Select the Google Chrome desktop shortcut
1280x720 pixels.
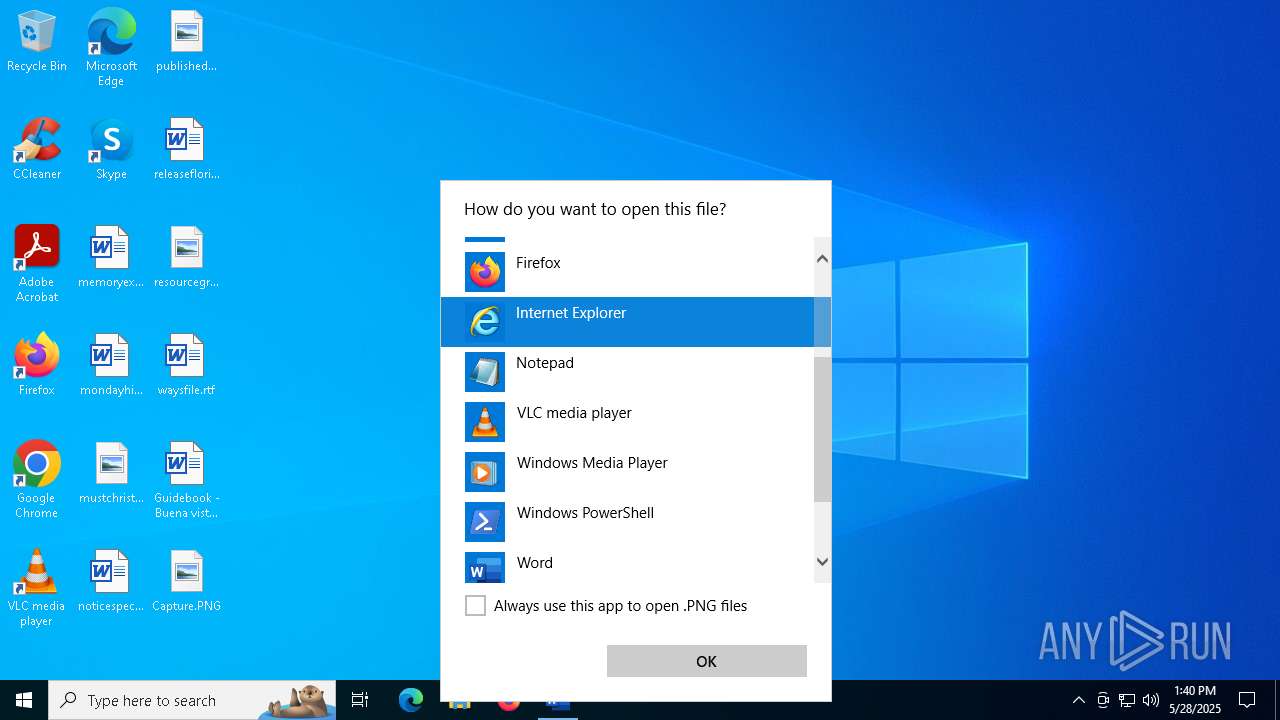(37, 480)
